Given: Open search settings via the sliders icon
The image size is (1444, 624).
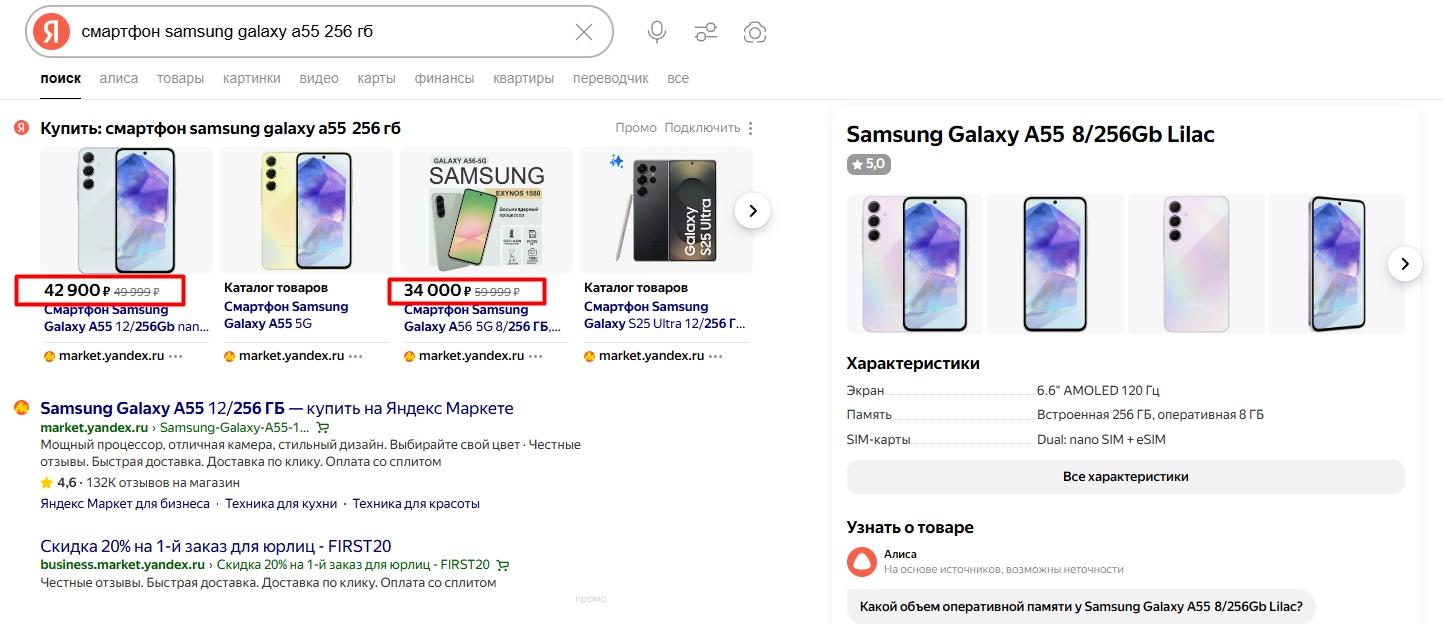Looking at the screenshot, I should [706, 32].
